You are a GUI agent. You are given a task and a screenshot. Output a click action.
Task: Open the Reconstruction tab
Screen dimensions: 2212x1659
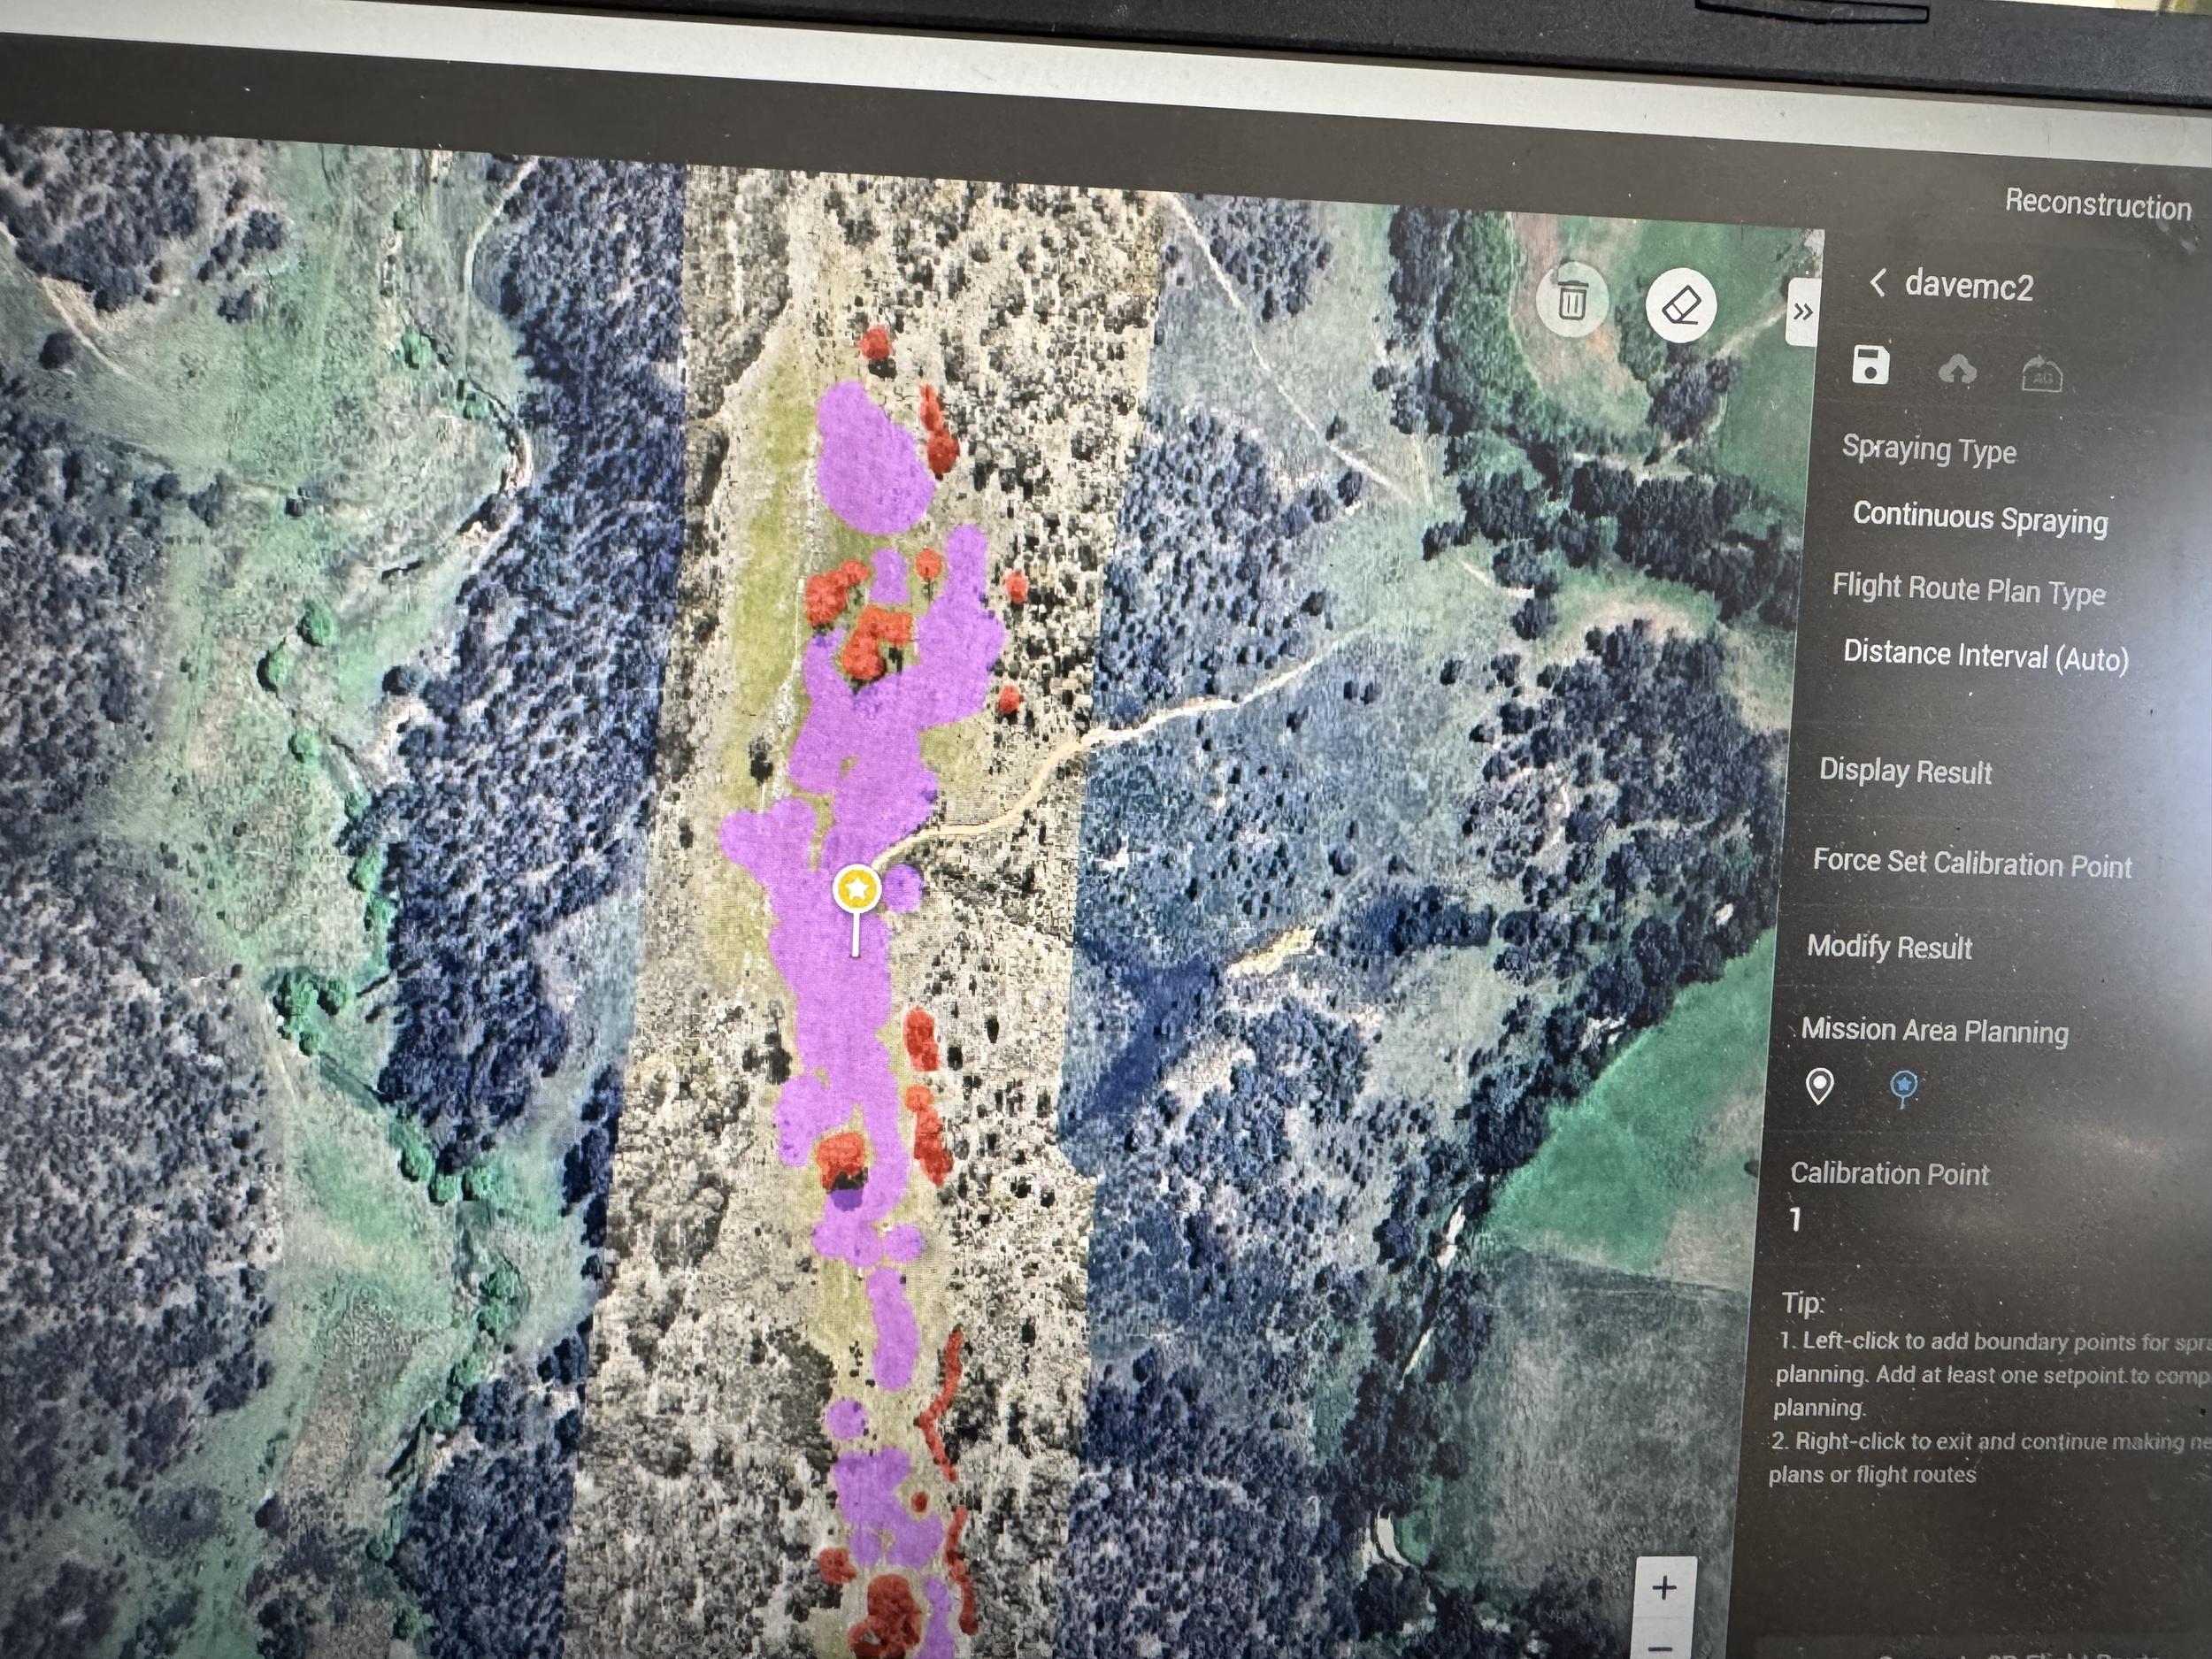click(x=2097, y=205)
